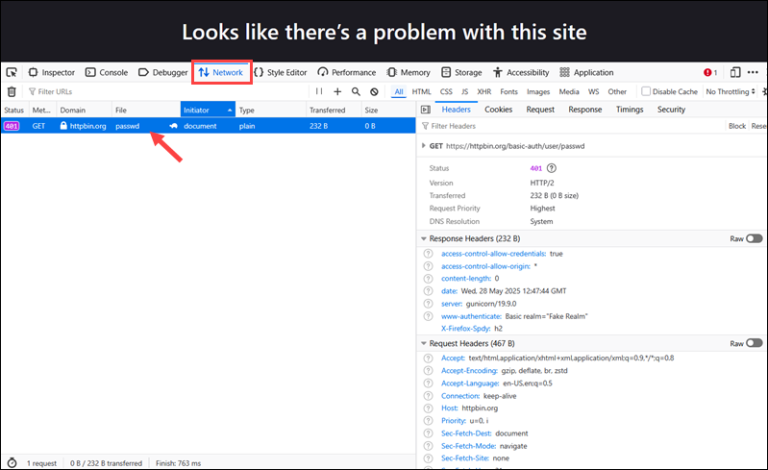Open the Application tab

pyautogui.click(x=586, y=72)
